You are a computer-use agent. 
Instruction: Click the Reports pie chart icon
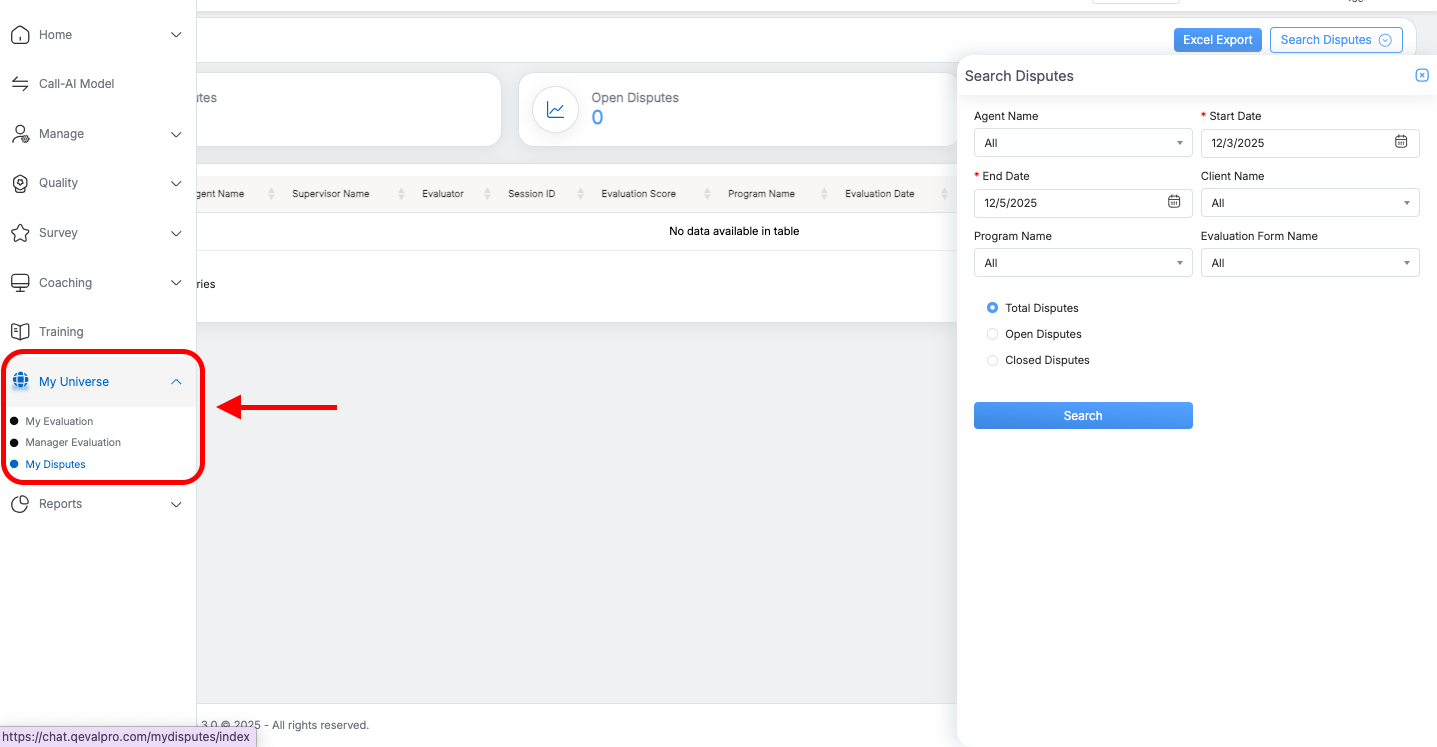20,504
